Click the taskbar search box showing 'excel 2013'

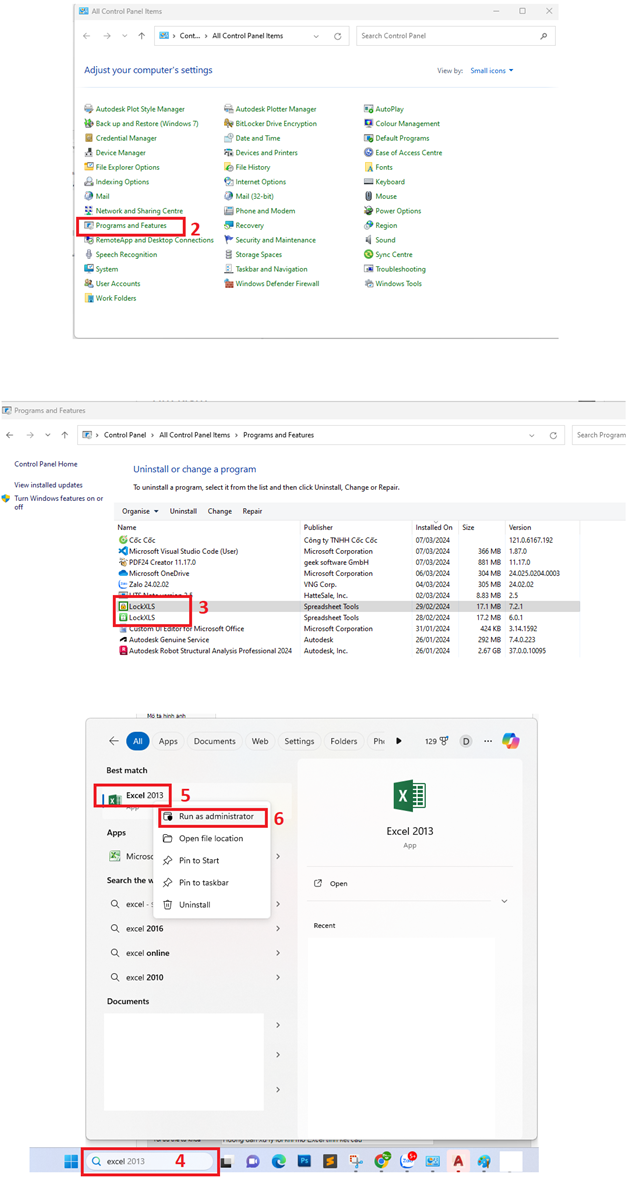coord(148,1162)
